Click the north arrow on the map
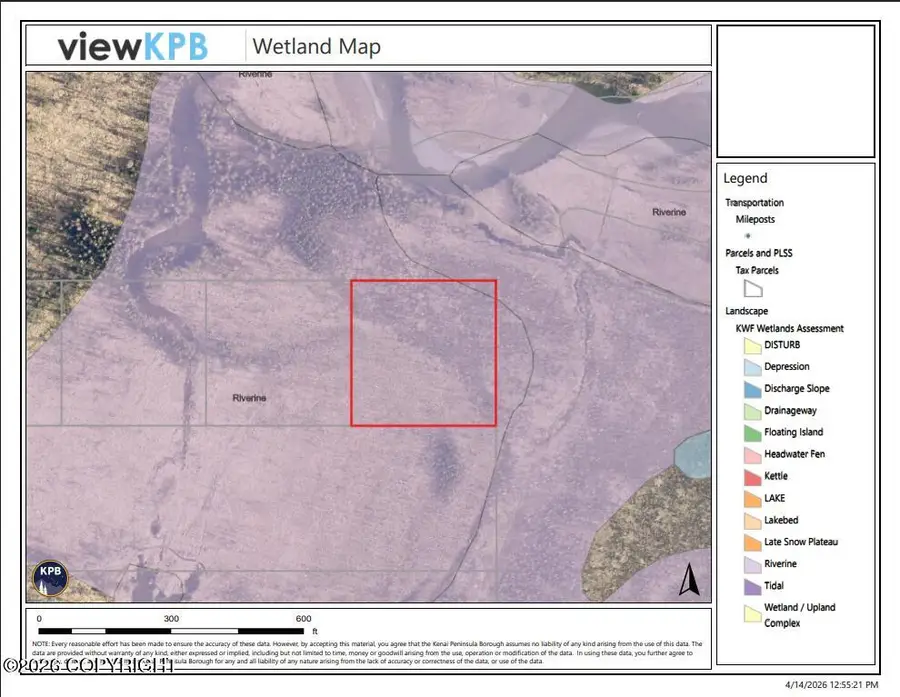Image resolution: width=900 pixels, height=697 pixels. [x=688, y=579]
